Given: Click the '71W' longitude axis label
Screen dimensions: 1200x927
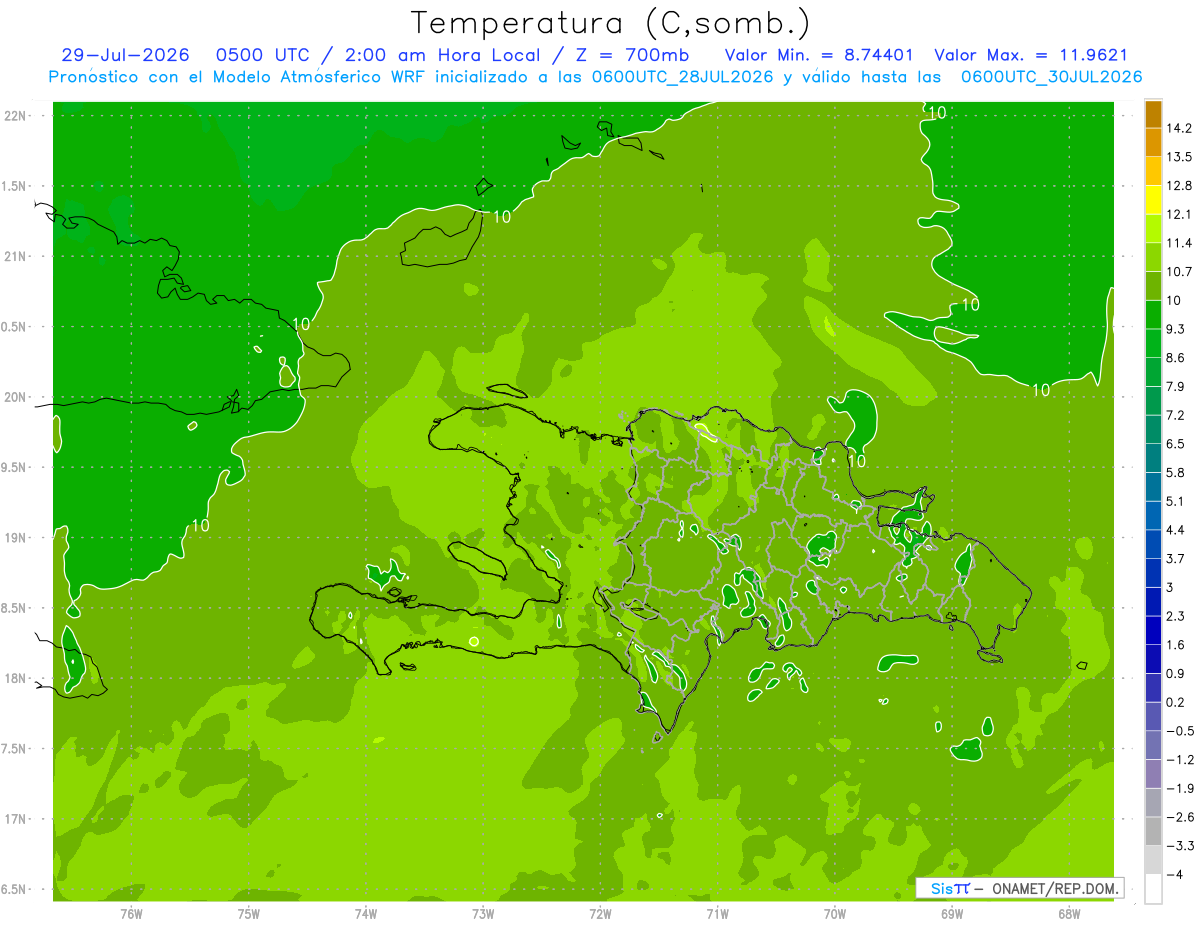Looking at the screenshot, I should point(717,913).
